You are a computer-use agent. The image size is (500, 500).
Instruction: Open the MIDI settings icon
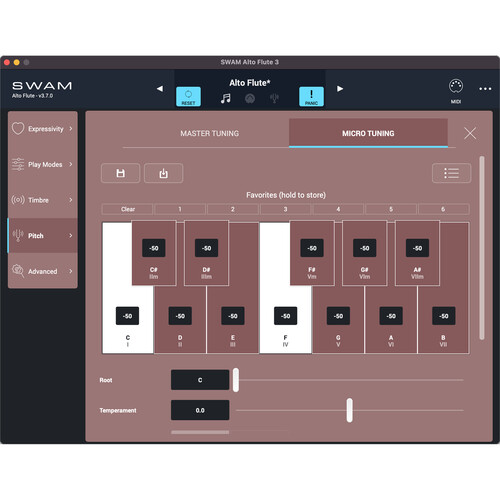coord(456,86)
